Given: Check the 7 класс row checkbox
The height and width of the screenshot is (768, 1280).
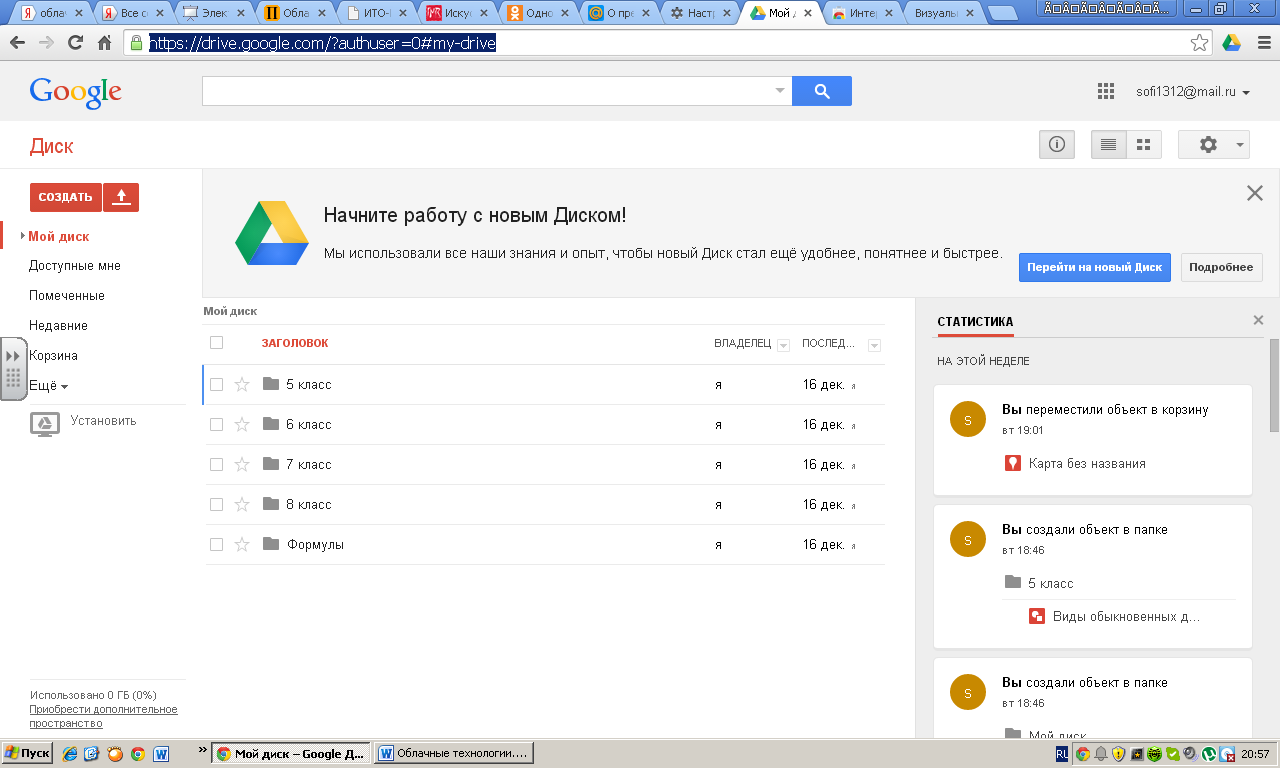Looking at the screenshot, I should (216, 464).
